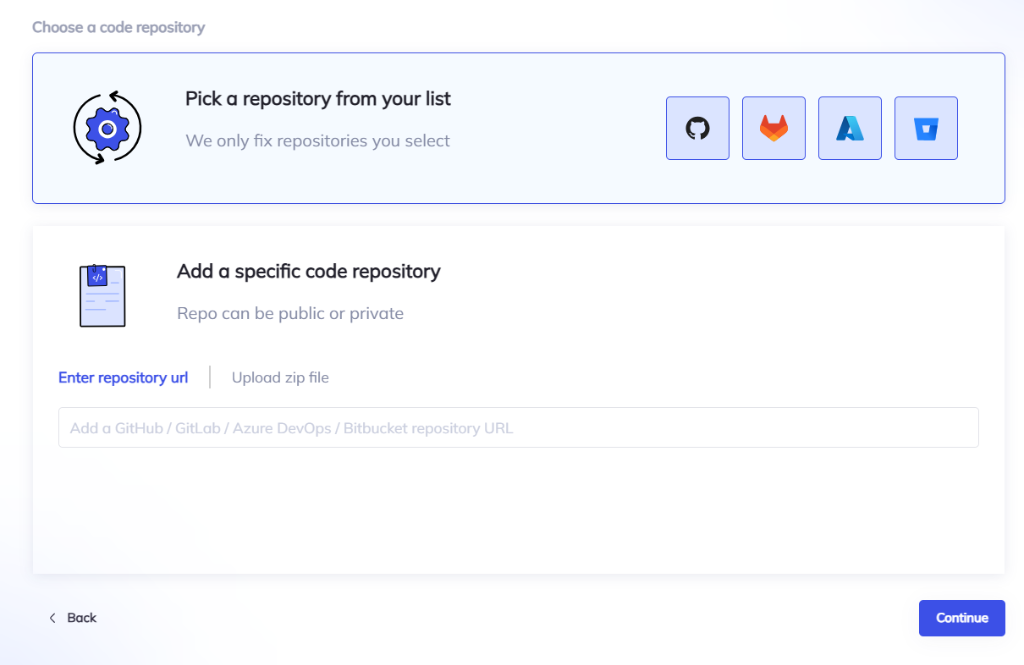
Task: Click 'We only fix repositories you select' text
Action: pos(318,141)
